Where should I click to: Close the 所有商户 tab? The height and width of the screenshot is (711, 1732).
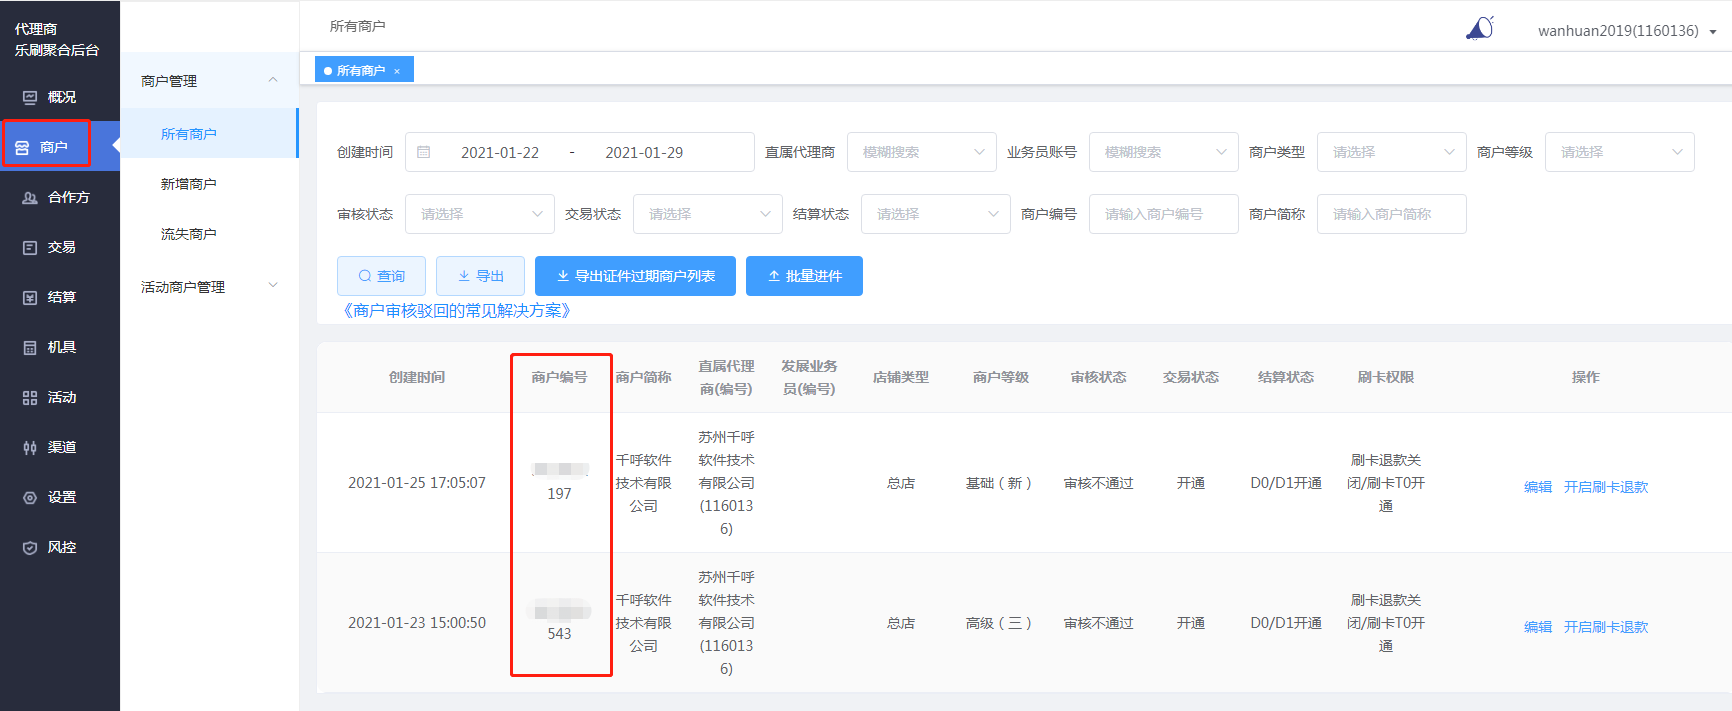point(397,71)
